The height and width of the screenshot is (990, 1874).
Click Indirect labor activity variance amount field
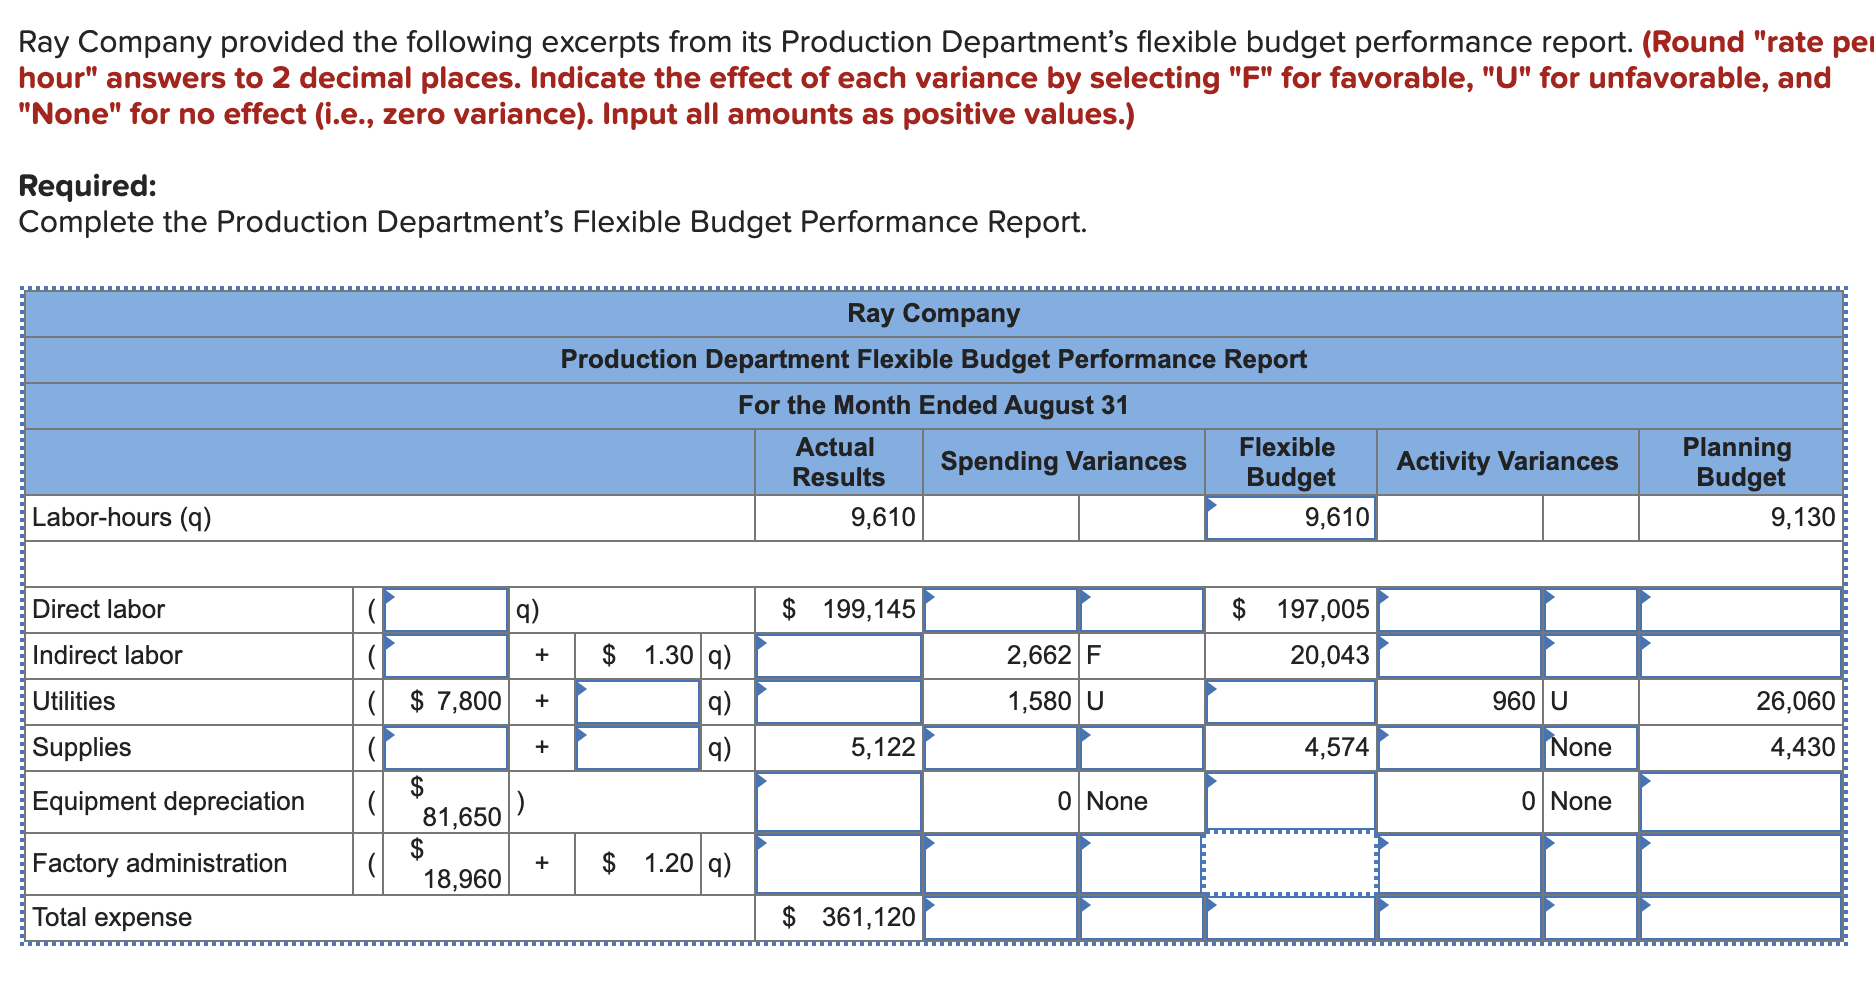[x=1459, y=655]
